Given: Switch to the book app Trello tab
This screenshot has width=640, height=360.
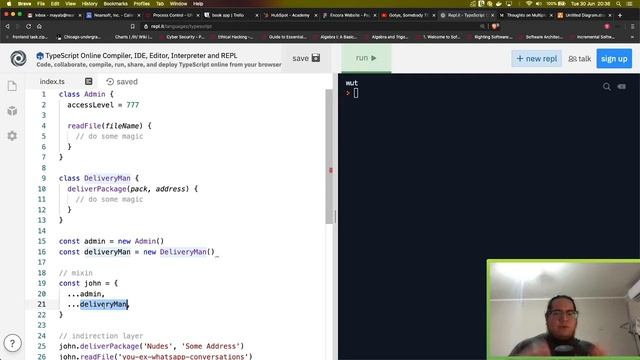Looking at the screenshot, I should tap(231, 15).
